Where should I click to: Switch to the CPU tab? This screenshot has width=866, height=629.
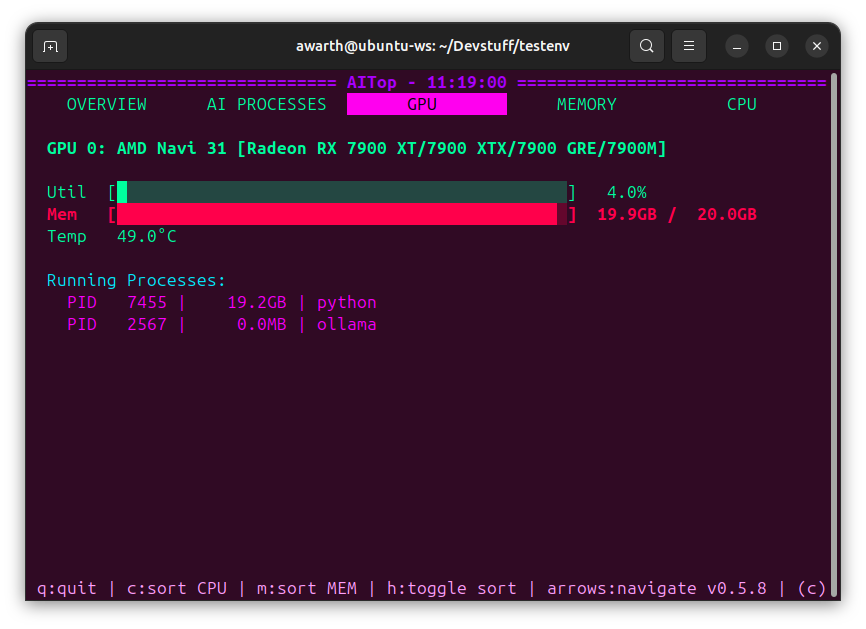click(x=742, y=104)
